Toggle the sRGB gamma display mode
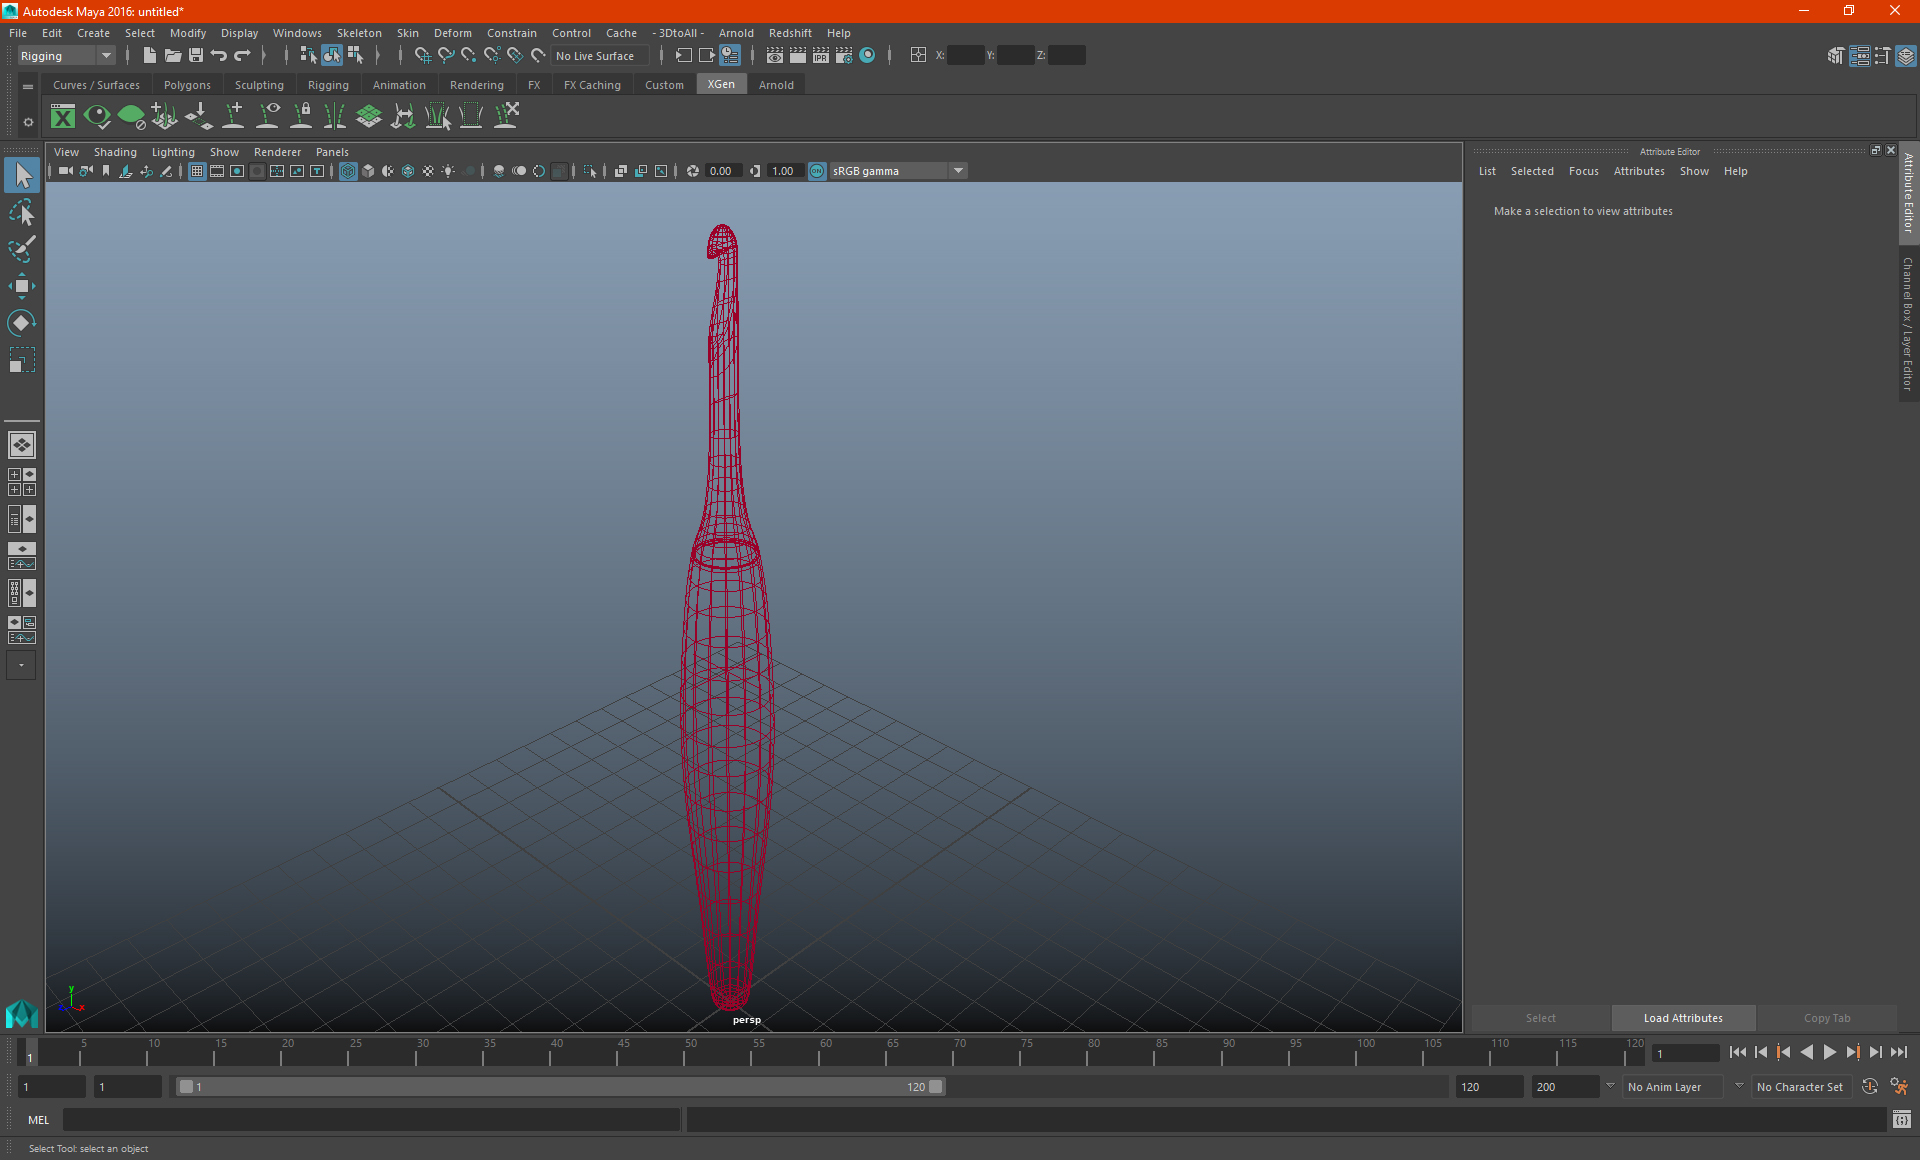The height and width of the screenshot is (1160, 1920). (817, 170)
